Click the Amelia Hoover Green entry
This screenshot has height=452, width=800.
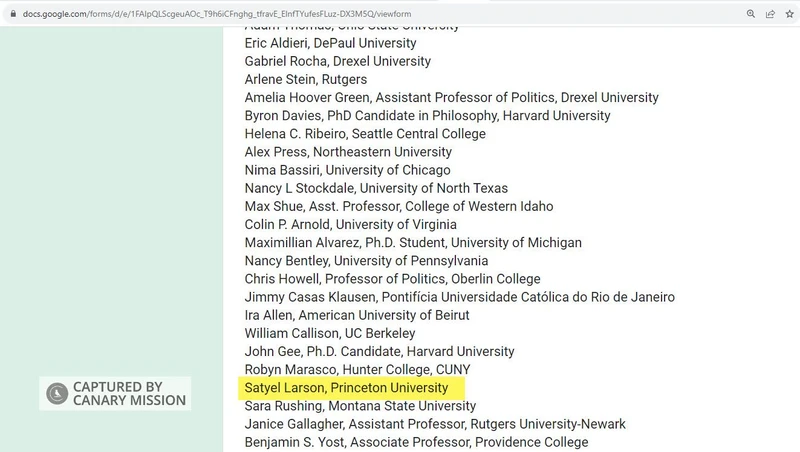coord(452,97)
